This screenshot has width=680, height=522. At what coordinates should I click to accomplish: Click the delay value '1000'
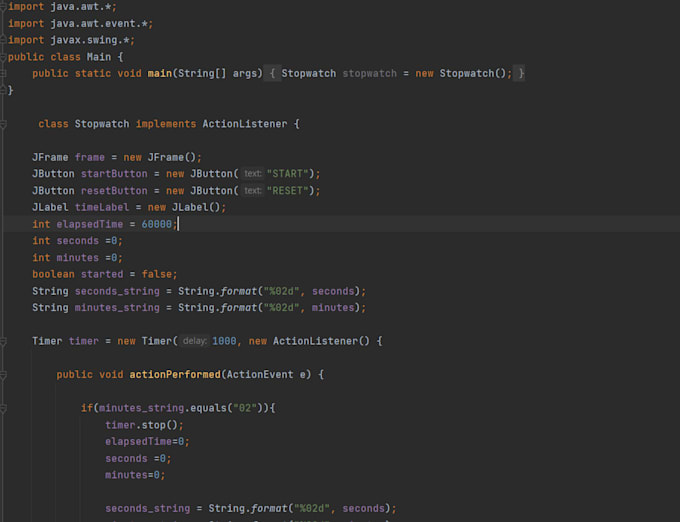[x=224, y=341]
